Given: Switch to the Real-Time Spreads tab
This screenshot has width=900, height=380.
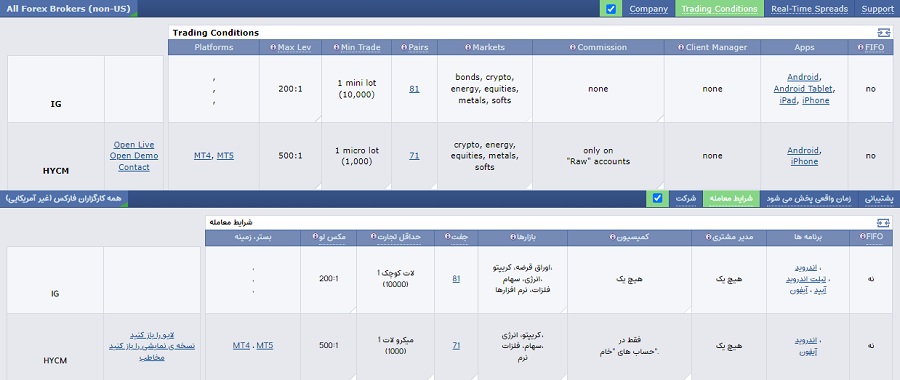Looking at the screenshot, I should click(809, 9).
